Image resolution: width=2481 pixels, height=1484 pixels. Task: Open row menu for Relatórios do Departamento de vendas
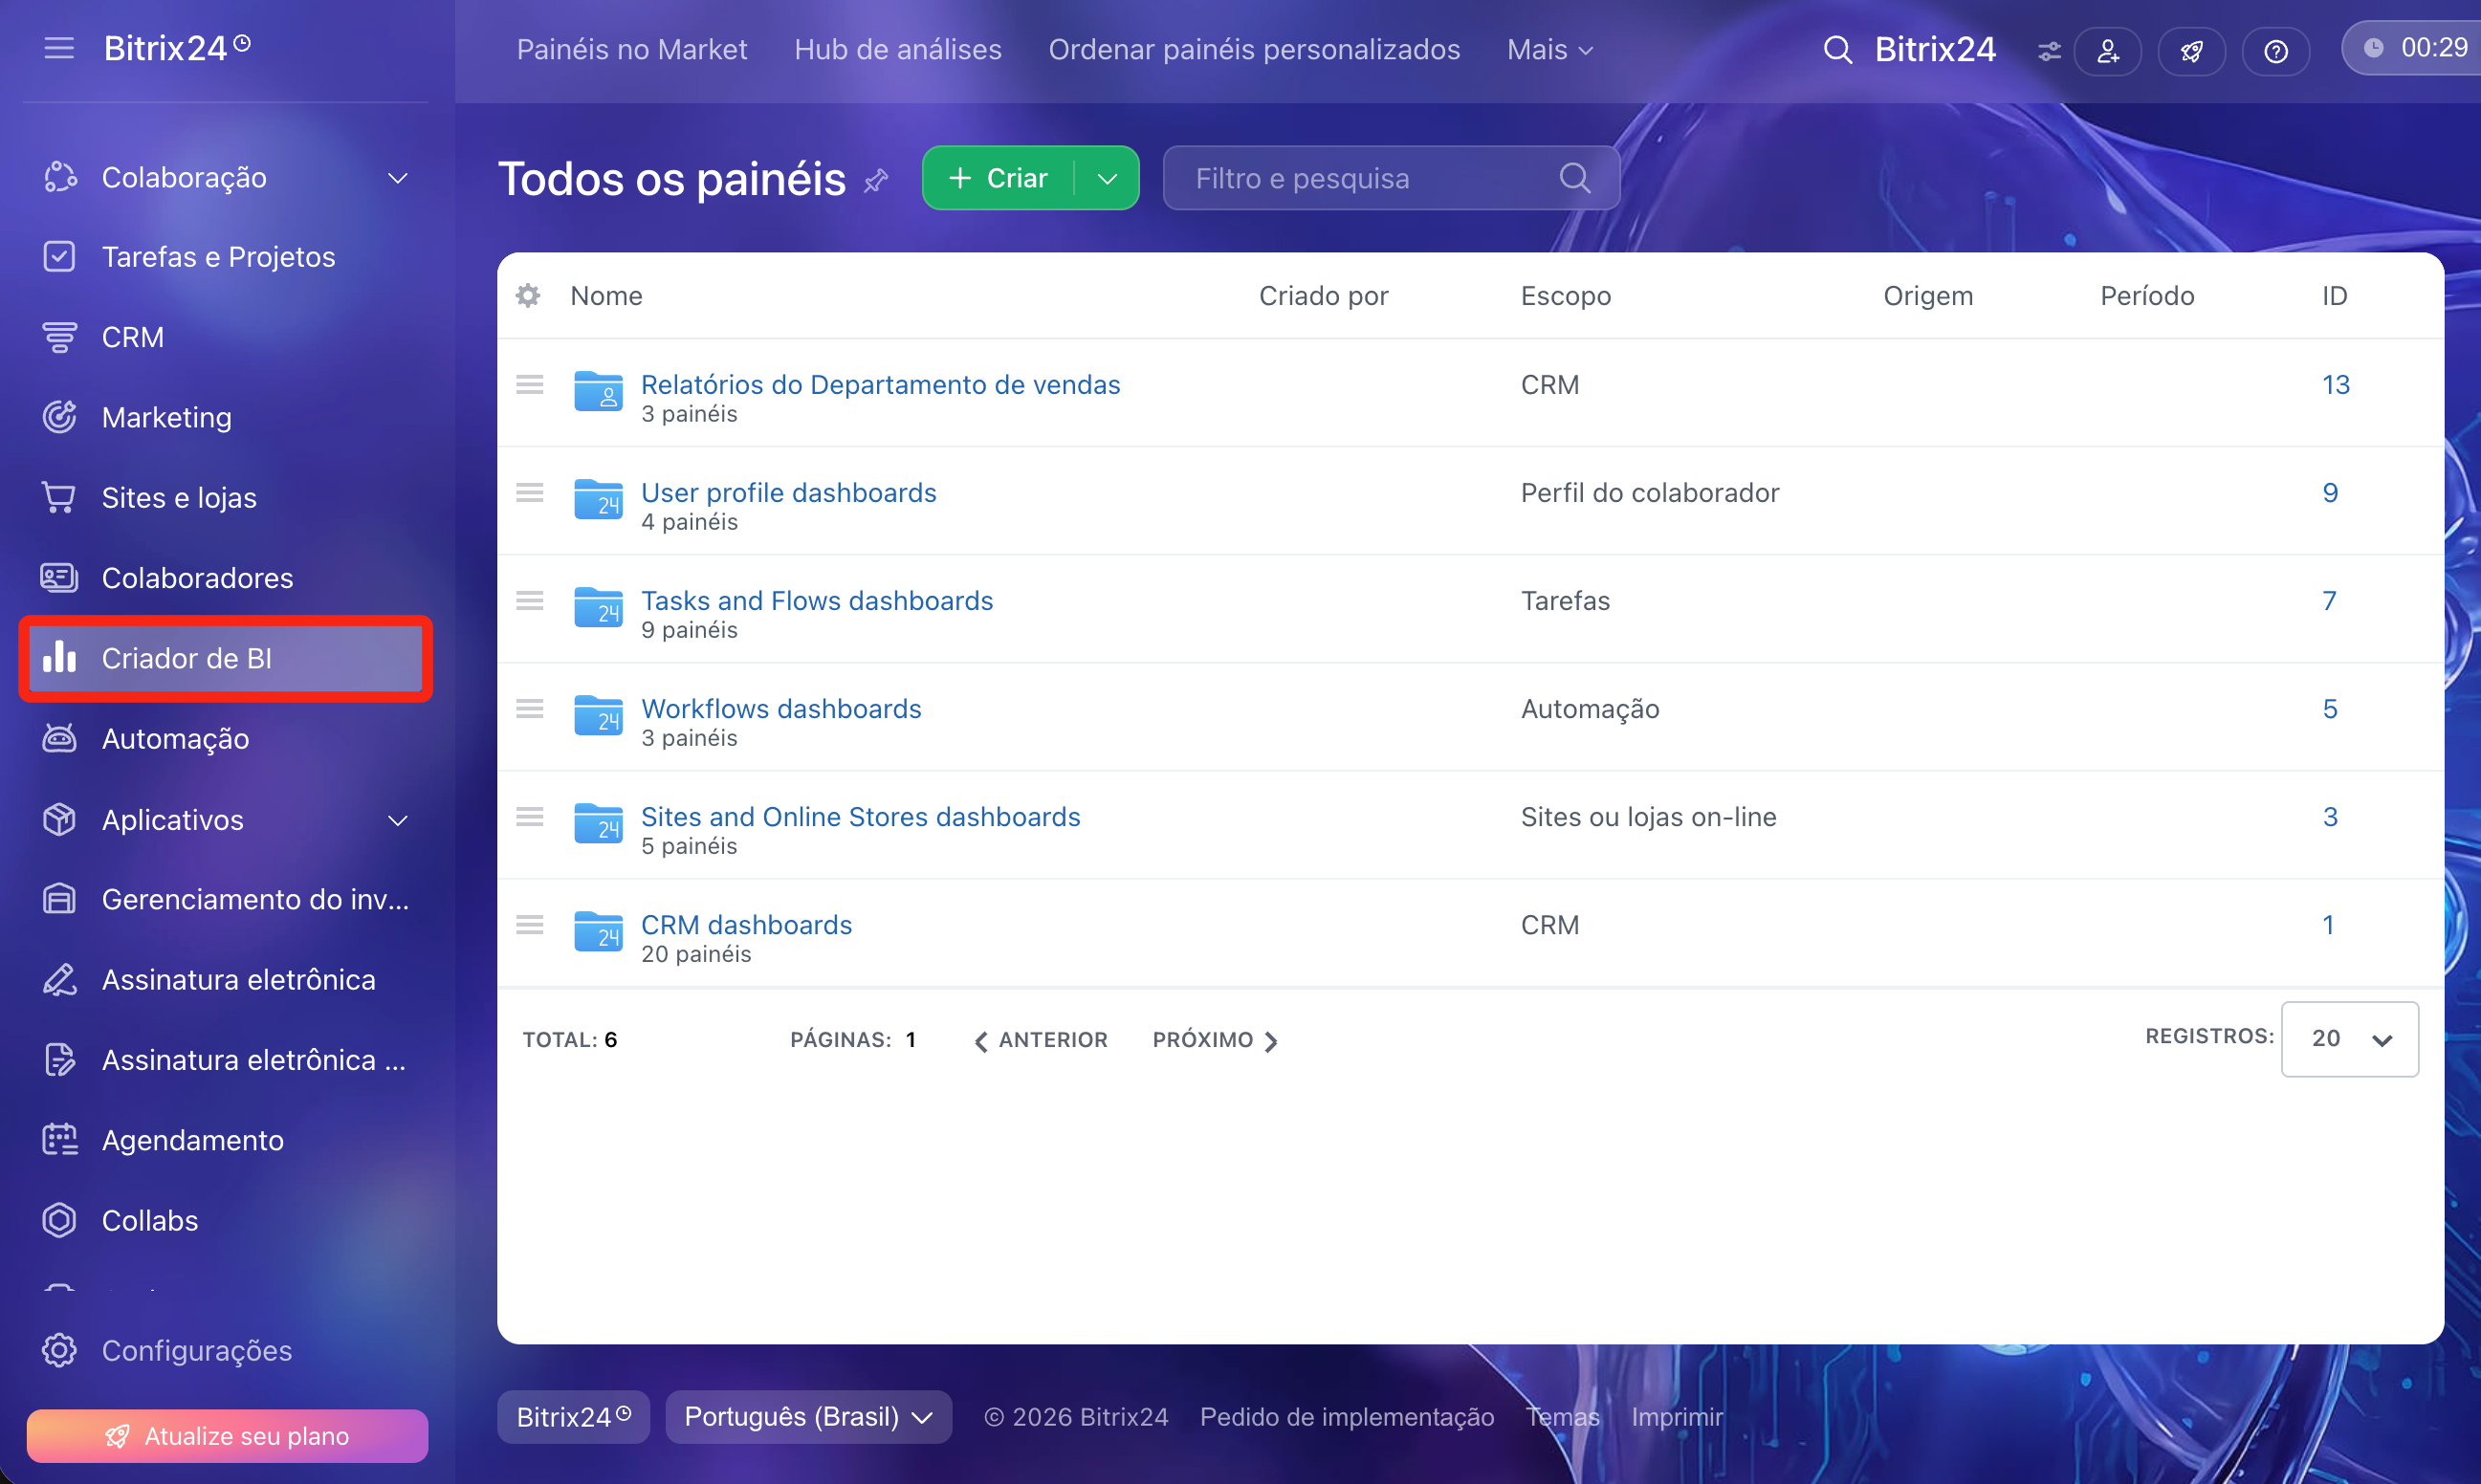pos(530,385)
